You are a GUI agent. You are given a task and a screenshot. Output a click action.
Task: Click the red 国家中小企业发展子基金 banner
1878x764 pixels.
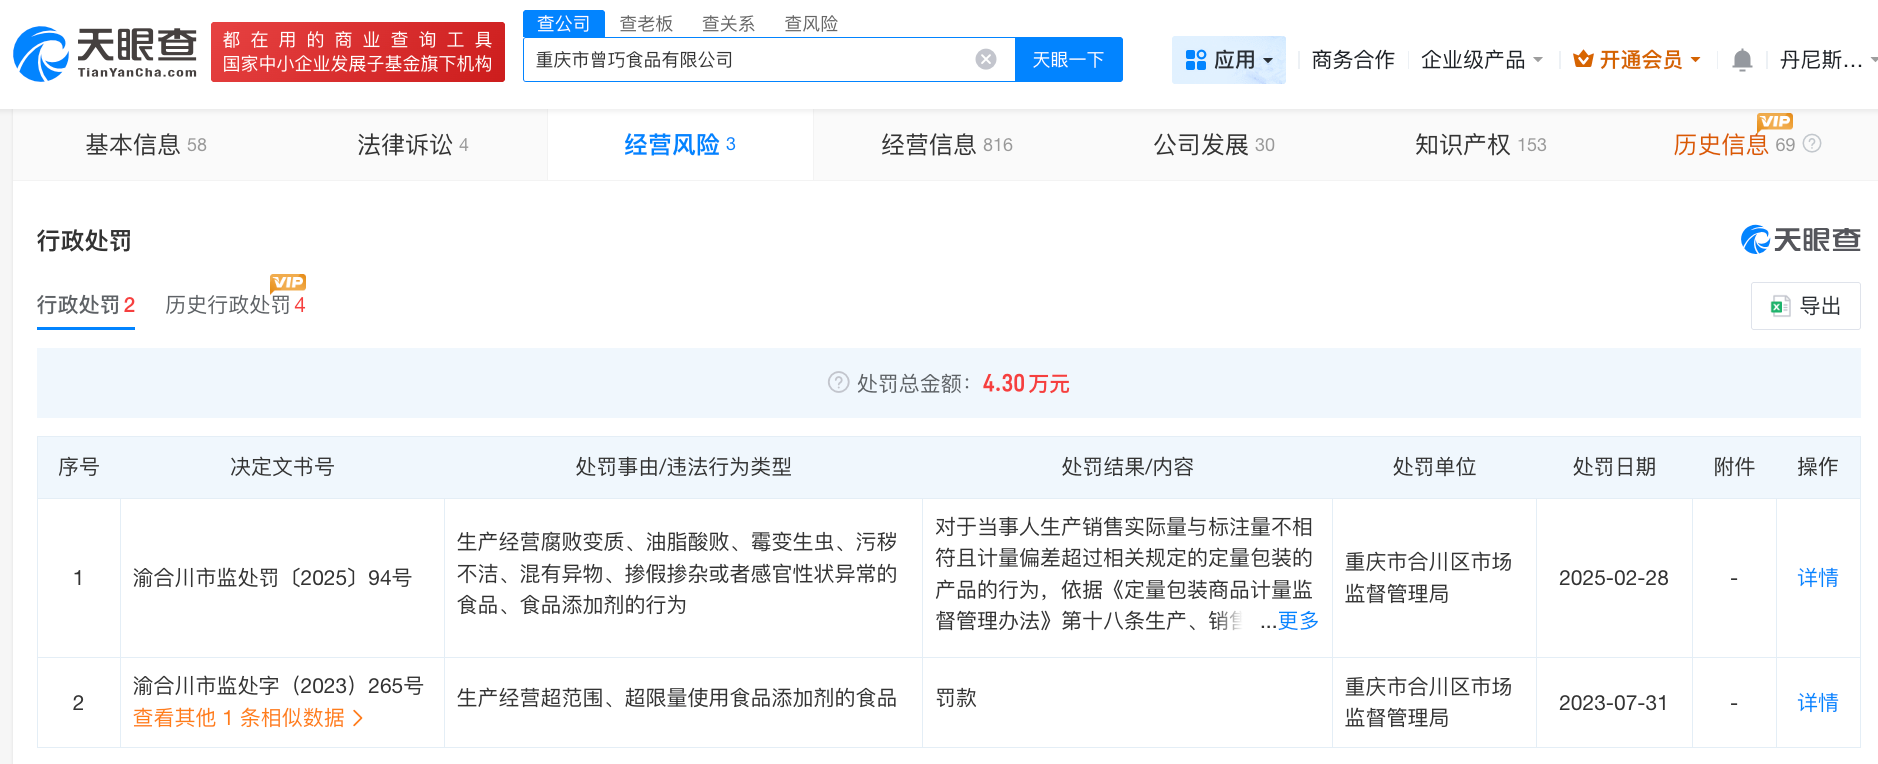358,52
